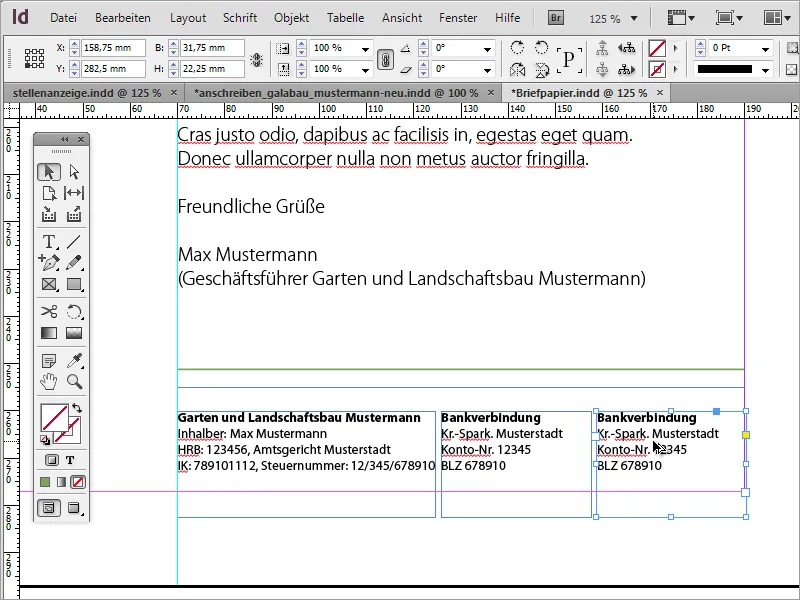Open the Scale Y percentage dropdown
Image resolution: width=800 pixels, height=600 pixels.
[365, 70]
